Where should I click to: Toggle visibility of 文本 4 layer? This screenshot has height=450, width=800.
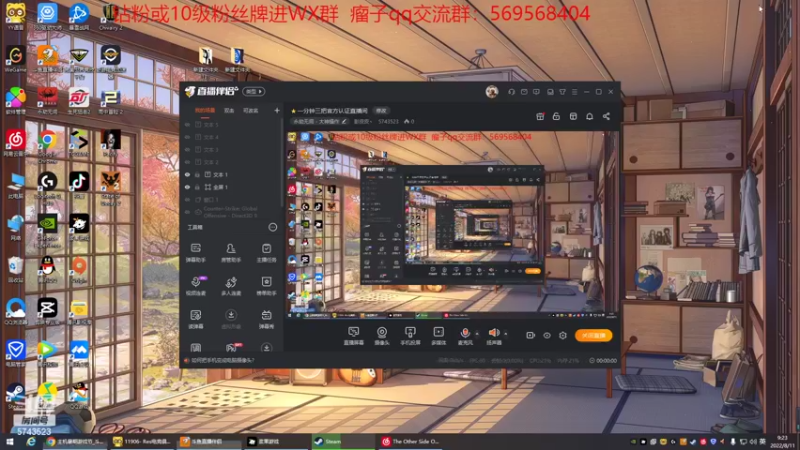pos(187,137)
